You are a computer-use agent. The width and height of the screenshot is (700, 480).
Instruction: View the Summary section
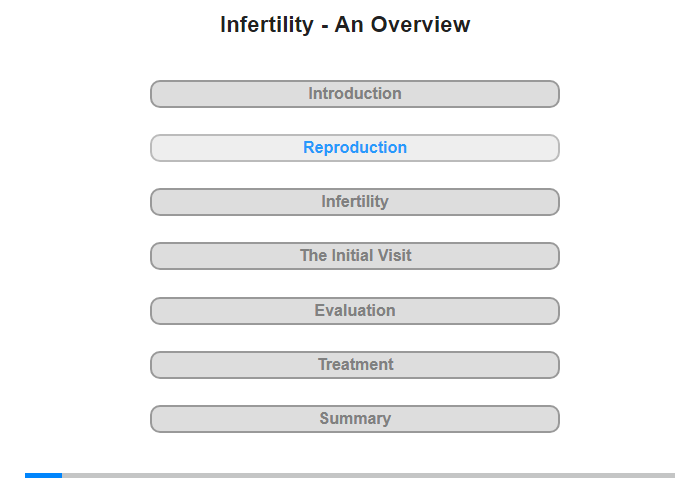point(355,419)
